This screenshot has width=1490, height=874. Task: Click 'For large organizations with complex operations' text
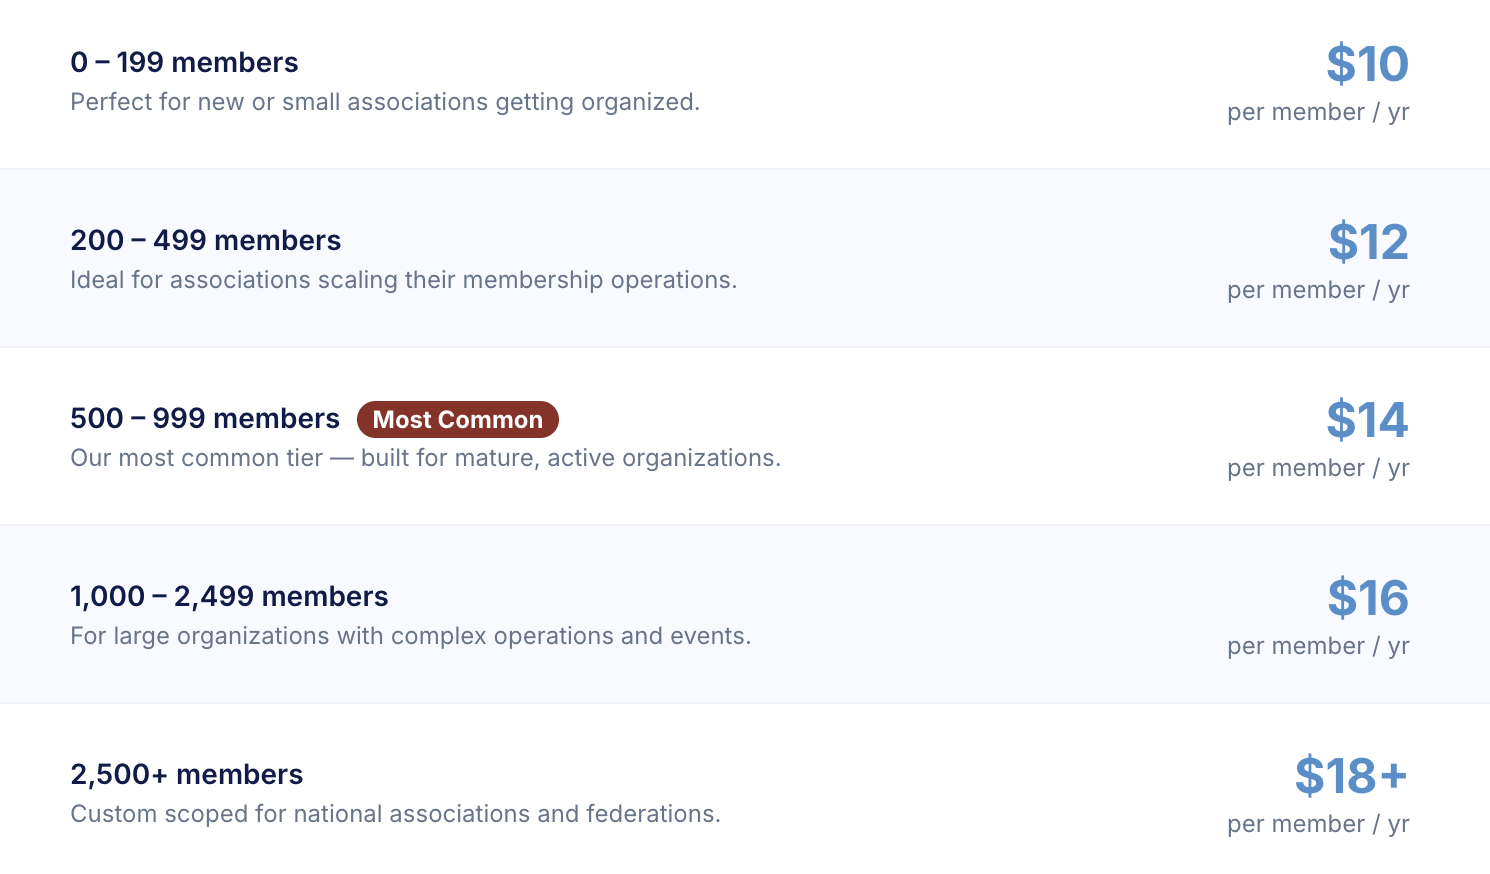[x=410, y=636]
